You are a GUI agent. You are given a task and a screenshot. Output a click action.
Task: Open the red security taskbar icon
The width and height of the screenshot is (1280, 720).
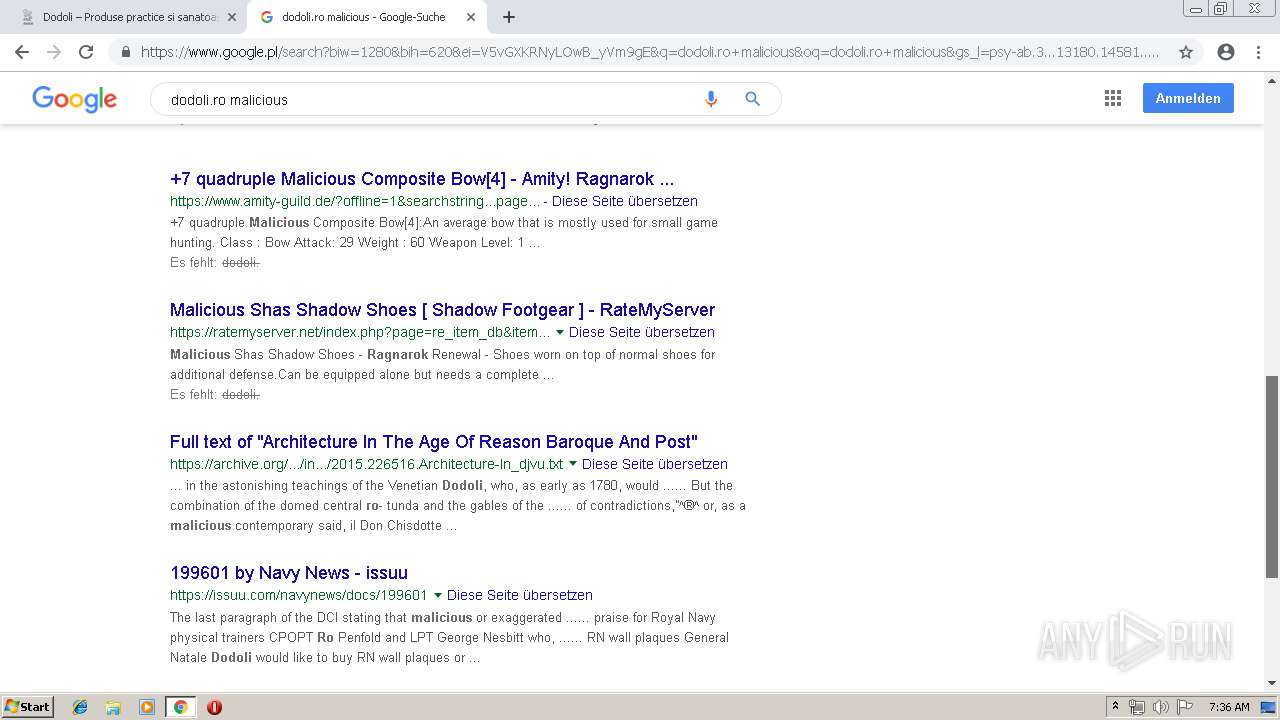point(214,707)
